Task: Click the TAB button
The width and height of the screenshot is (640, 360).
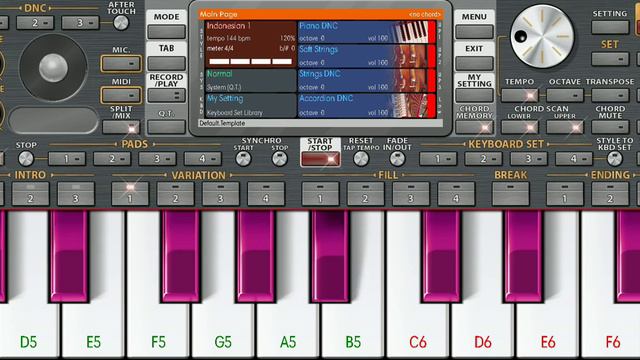Action: point(167,63)
